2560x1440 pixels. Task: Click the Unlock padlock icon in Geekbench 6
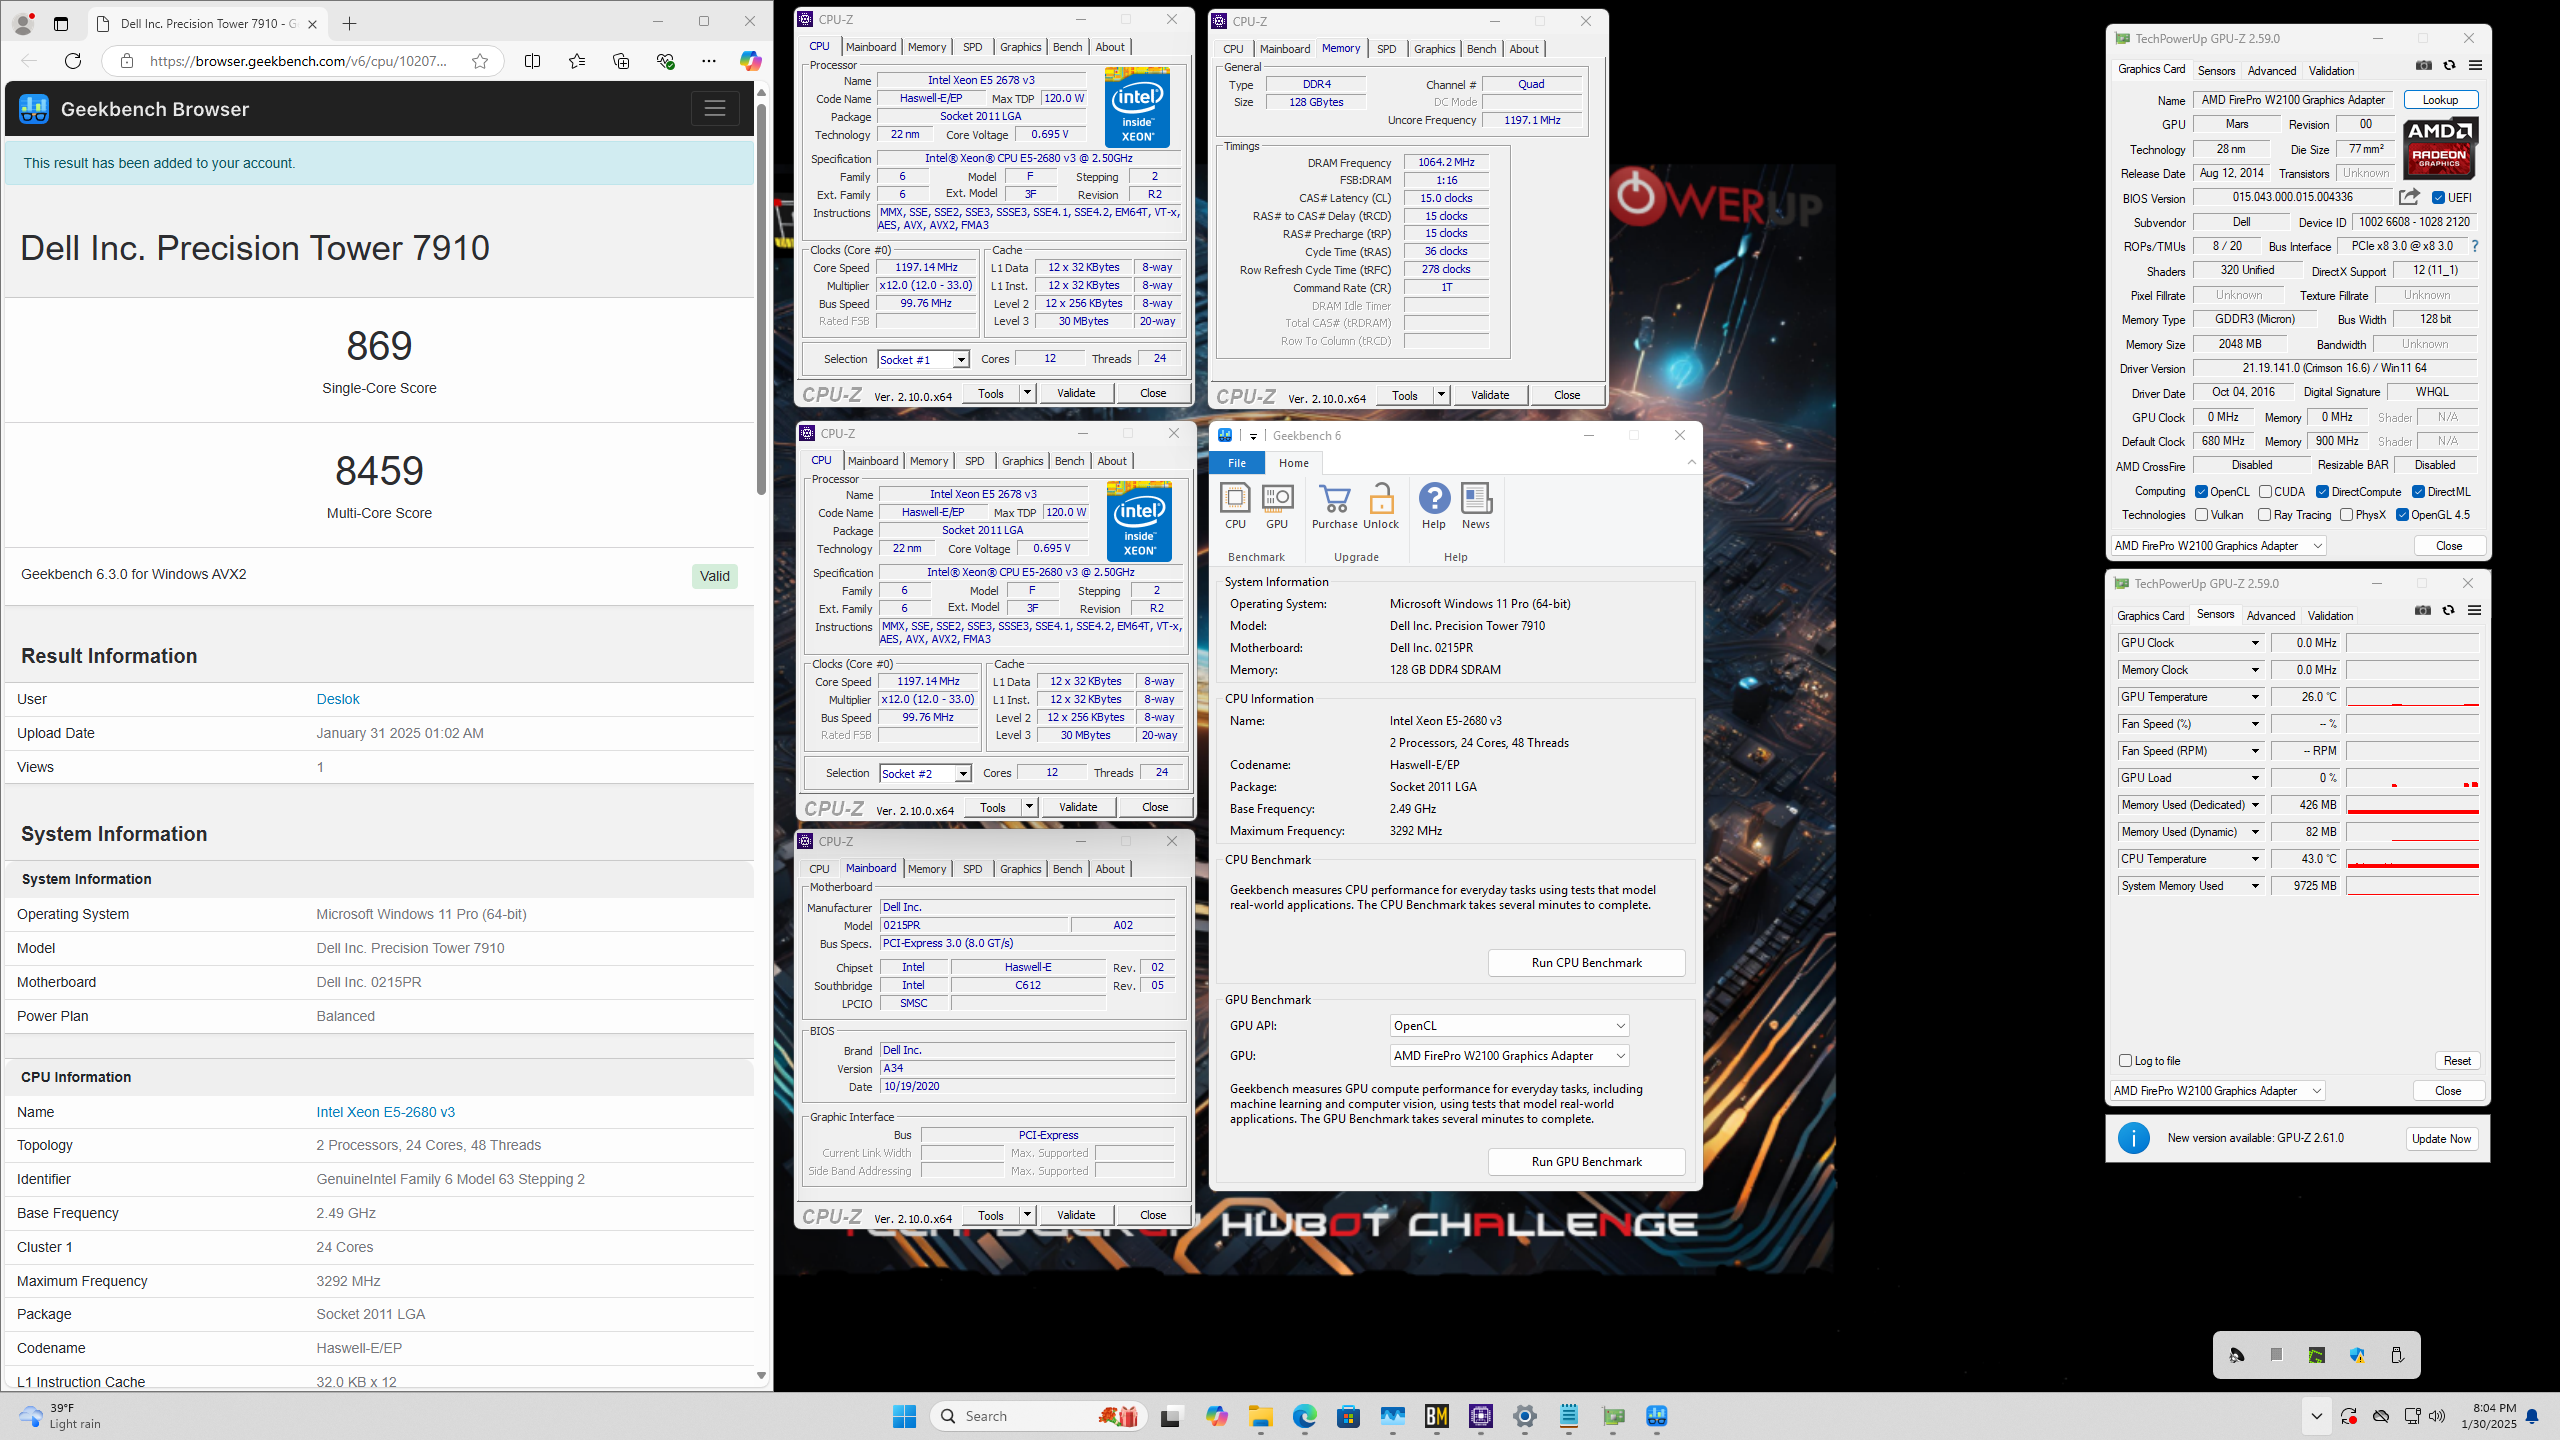1381,506
